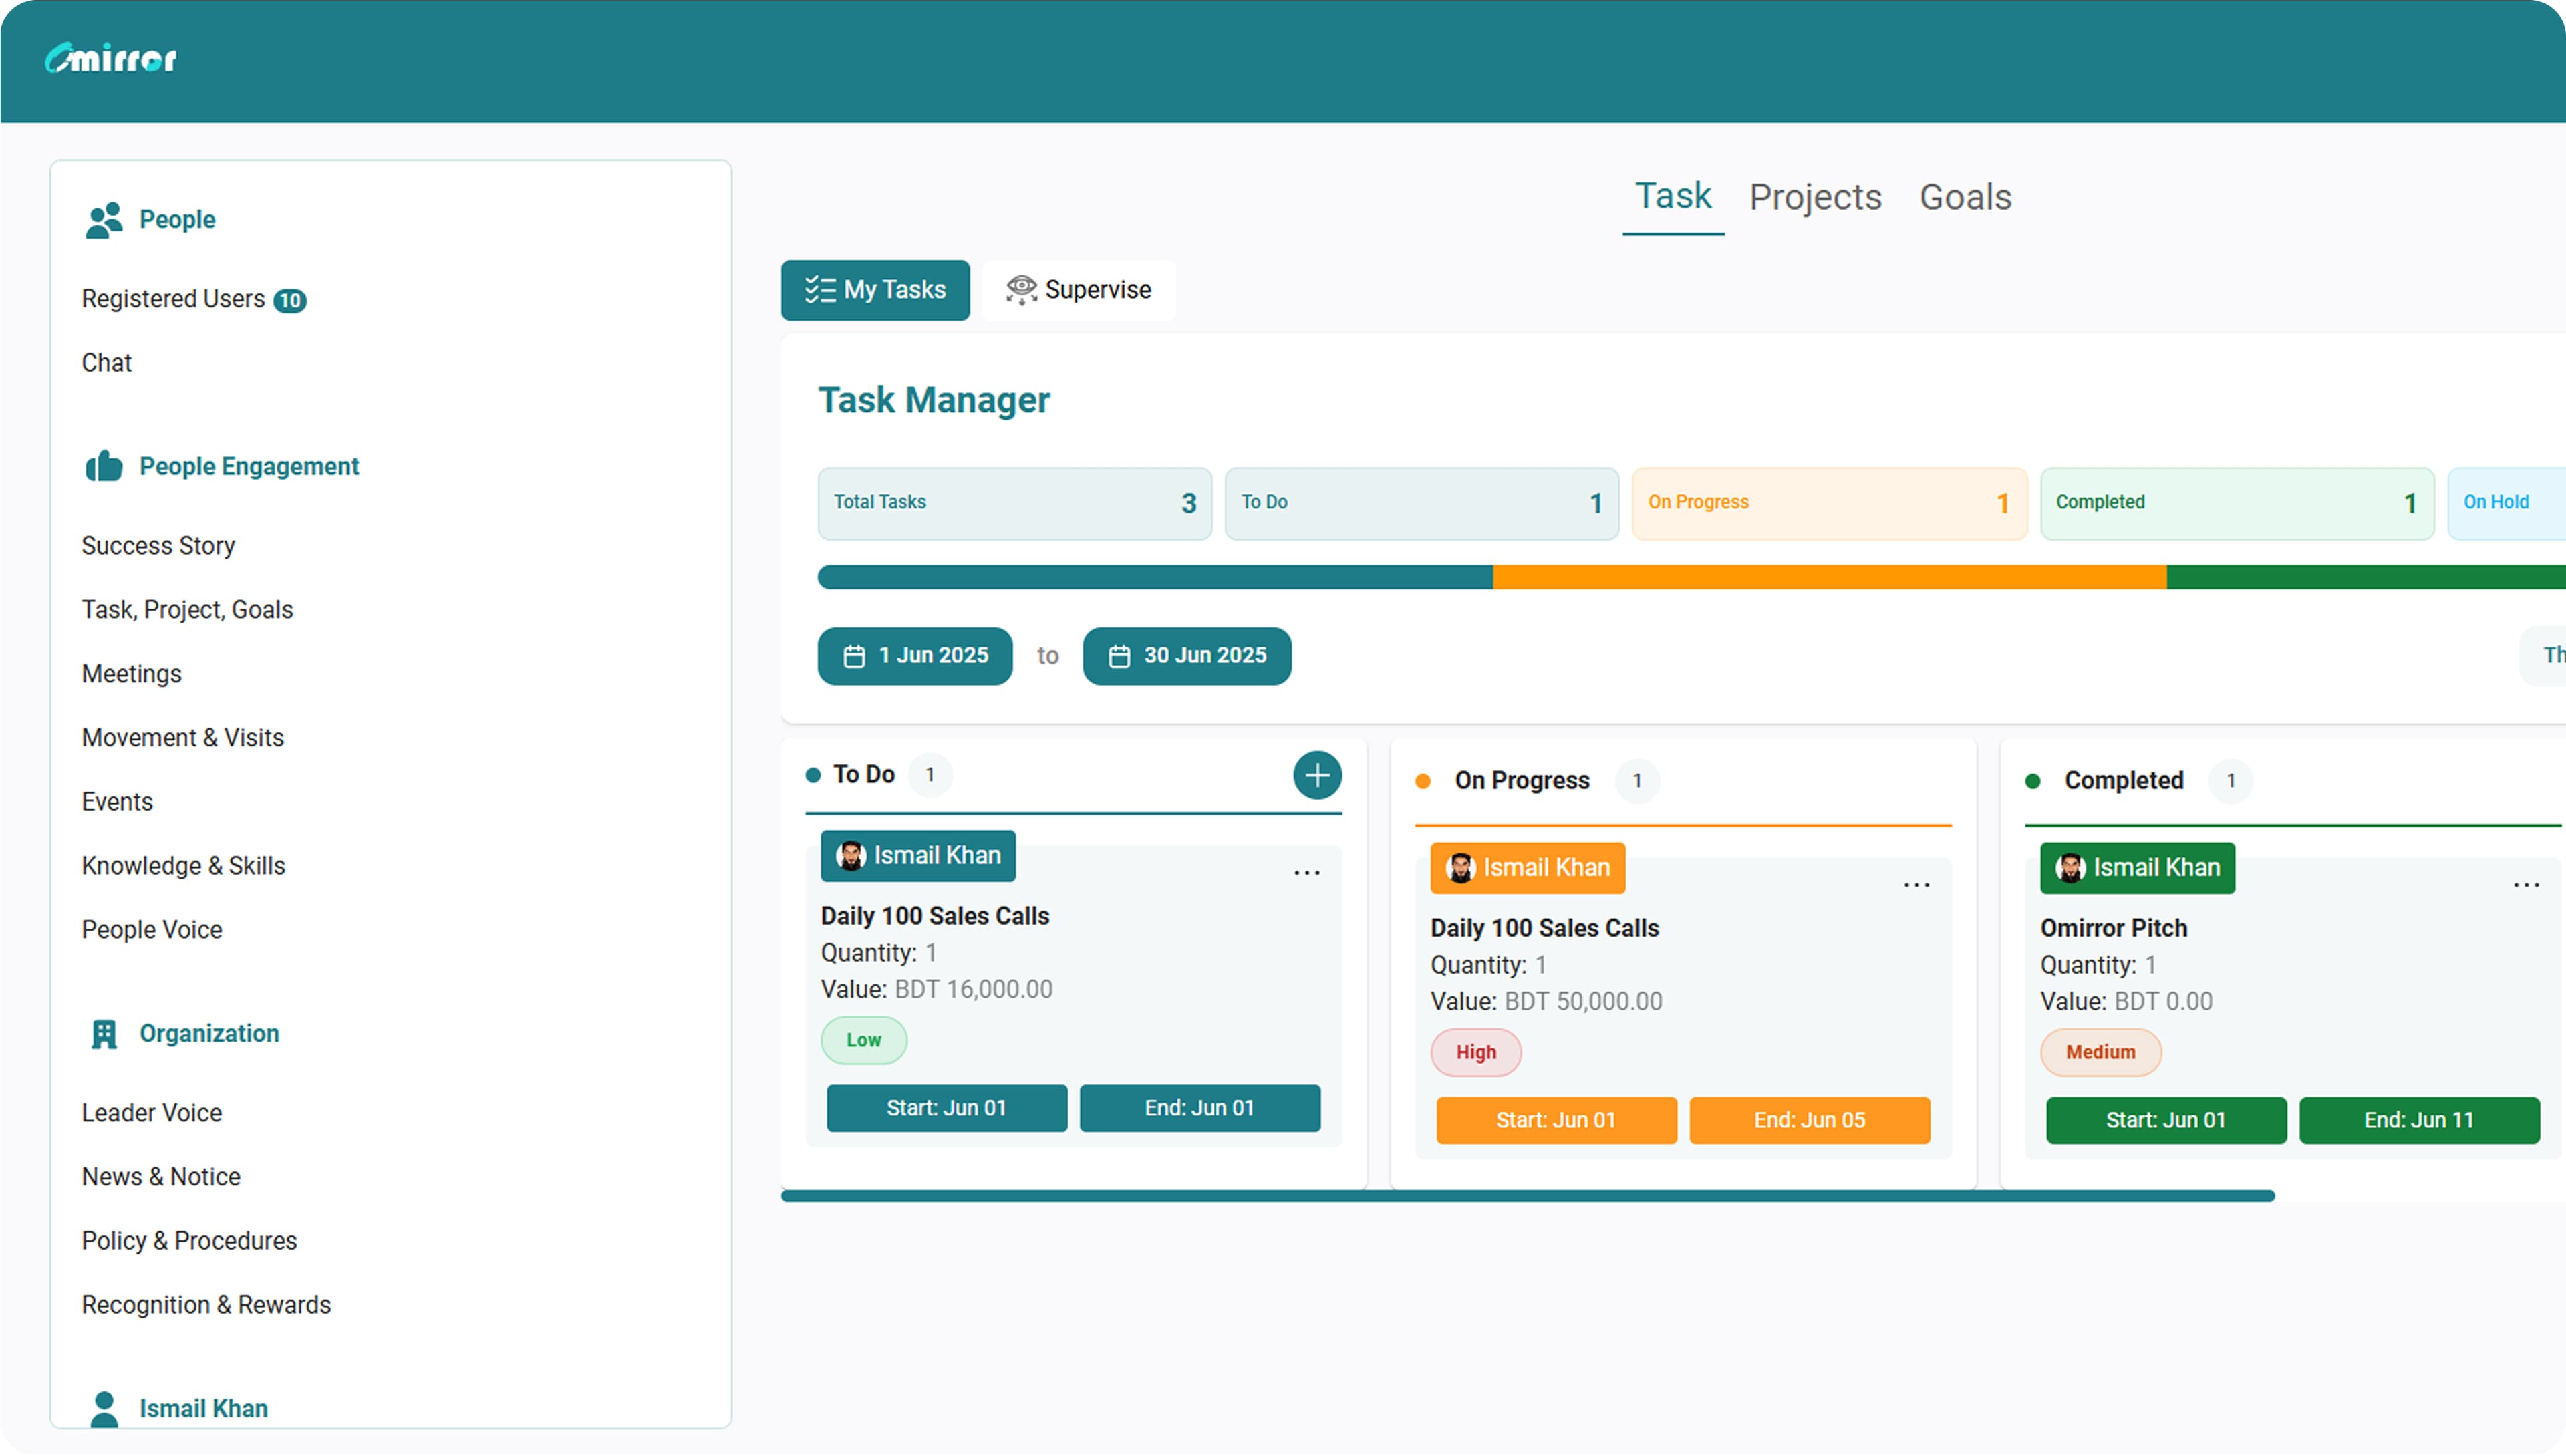Click the Organization building icon
Screen dimensions: 2566x1456
coord(103,1034)
